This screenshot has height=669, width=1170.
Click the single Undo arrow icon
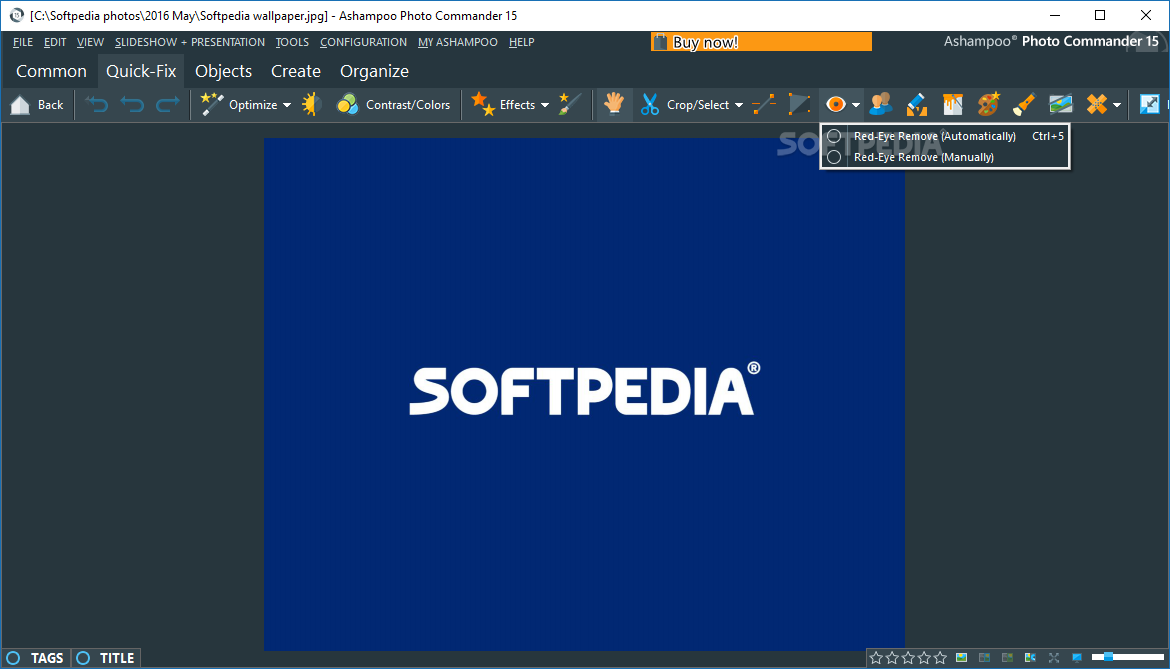click(x=132, y=104)
